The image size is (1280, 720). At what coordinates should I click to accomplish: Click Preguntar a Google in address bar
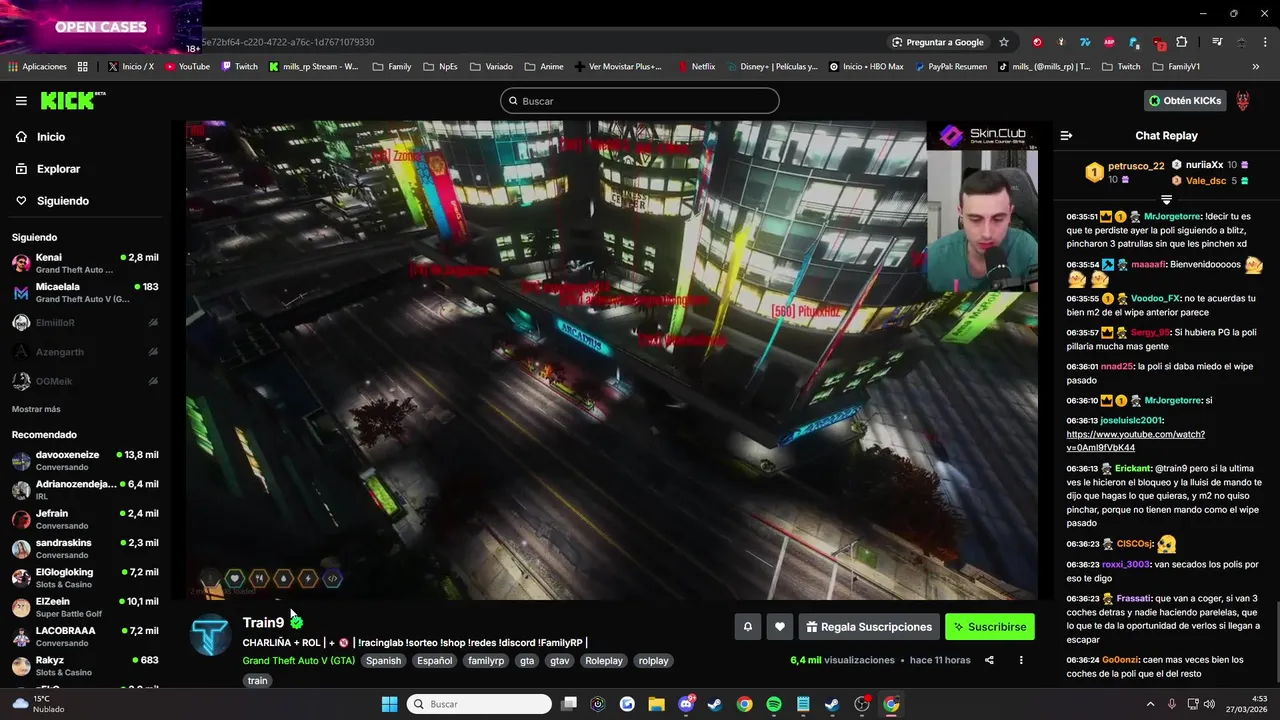point(938,42)
